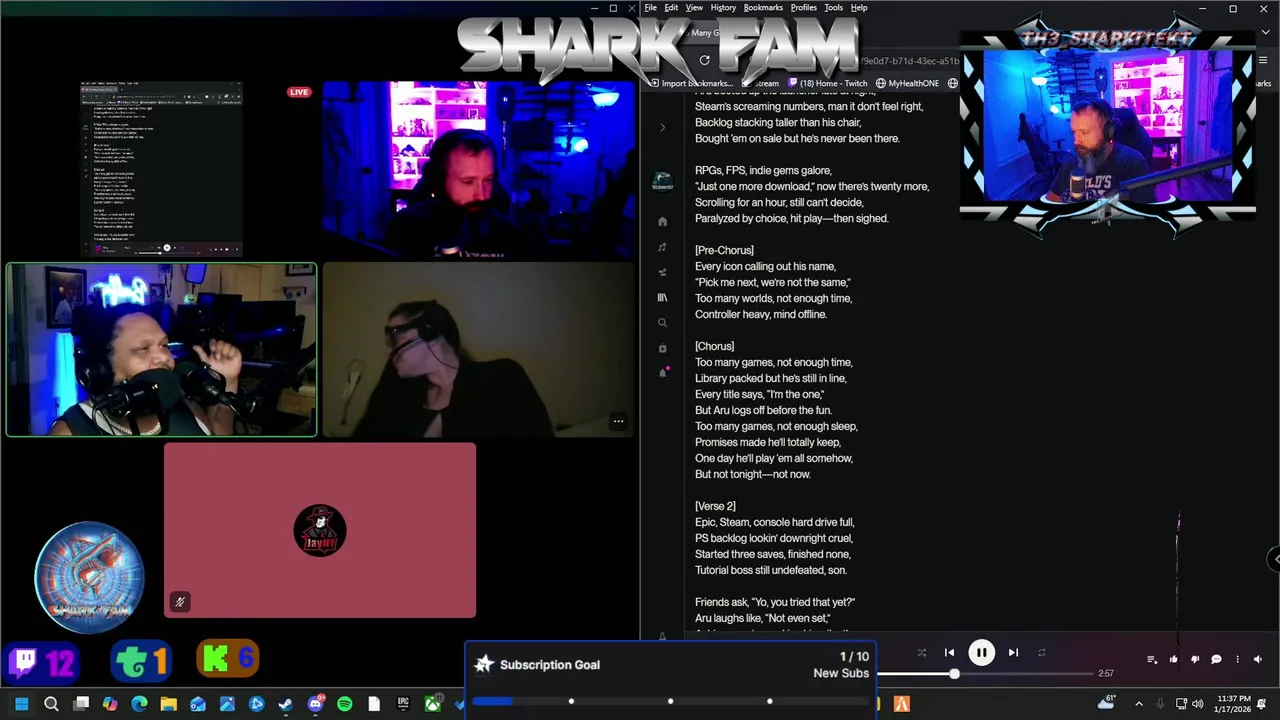
Task: Open Windows taskbar search
Action: 51,704
